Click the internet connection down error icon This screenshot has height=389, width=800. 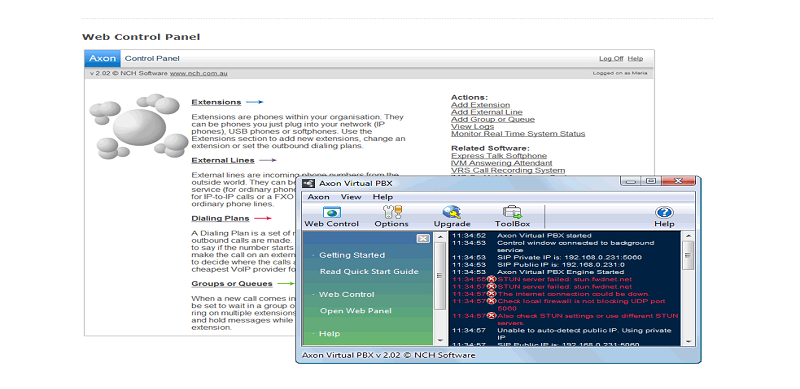click(491, 294)
